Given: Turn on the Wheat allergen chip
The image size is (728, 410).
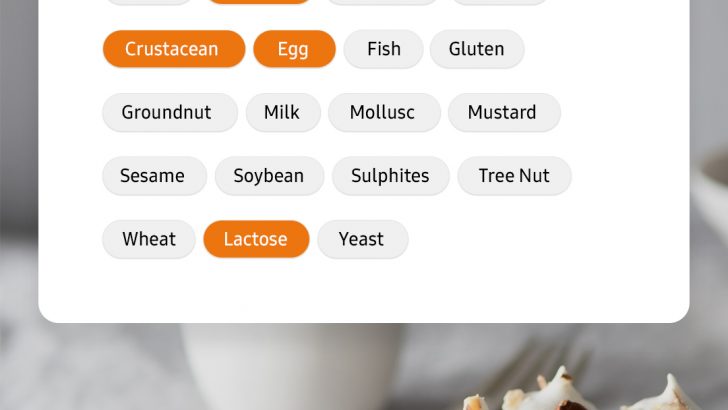Looking at the screenshot, I should click(x=148, y=239).
